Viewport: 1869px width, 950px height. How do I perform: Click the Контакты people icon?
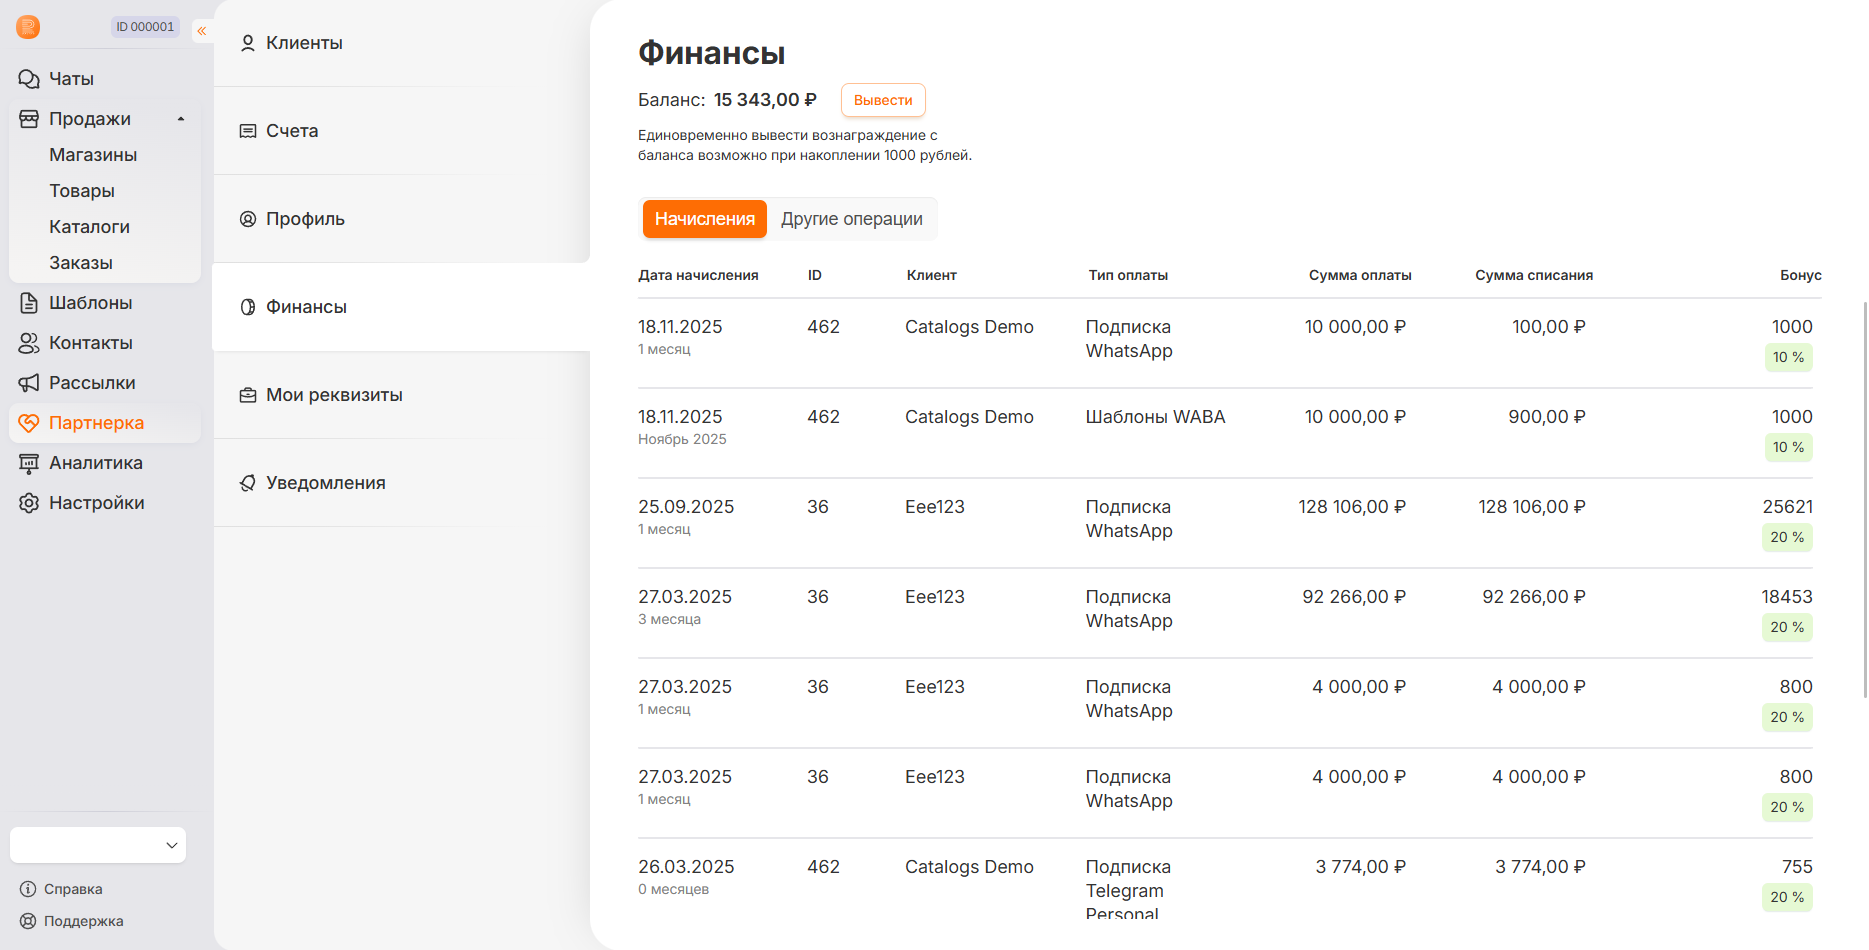pyautogui.click(x=29, y=343)
